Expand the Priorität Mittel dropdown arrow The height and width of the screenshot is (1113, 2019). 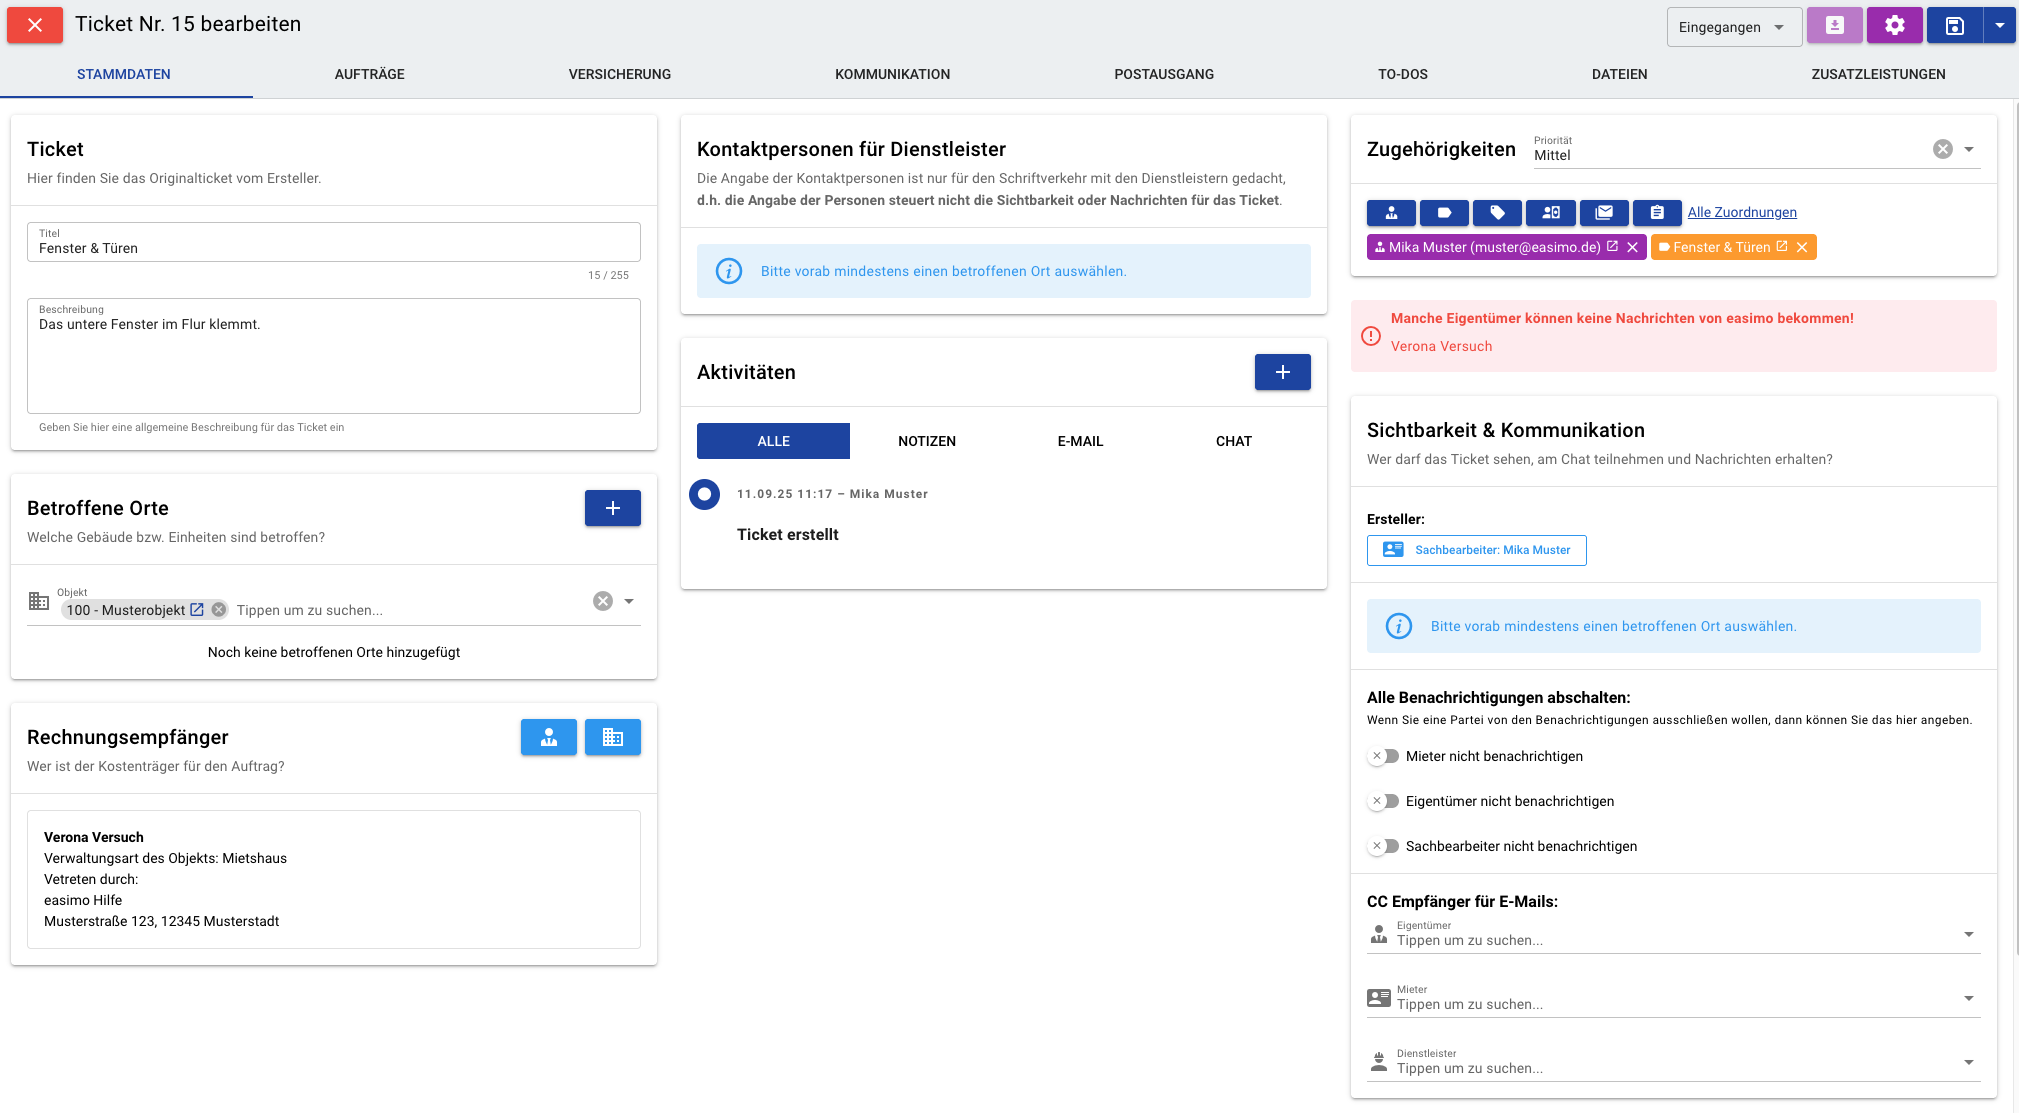1969,149
